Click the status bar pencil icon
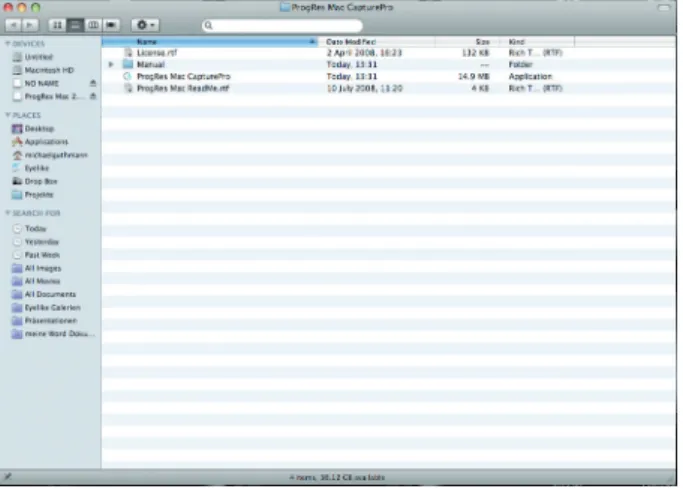The width and height of the screenshot is (683, 489). coord(7,476)
